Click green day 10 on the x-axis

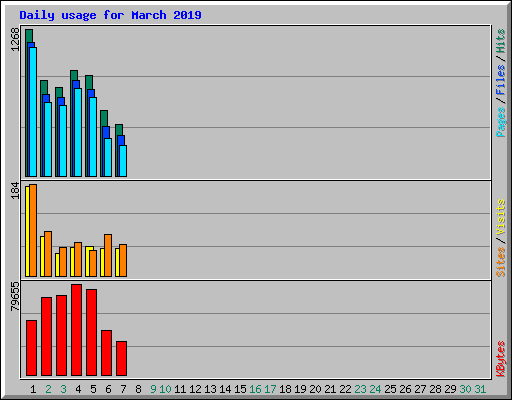(165, 389)
